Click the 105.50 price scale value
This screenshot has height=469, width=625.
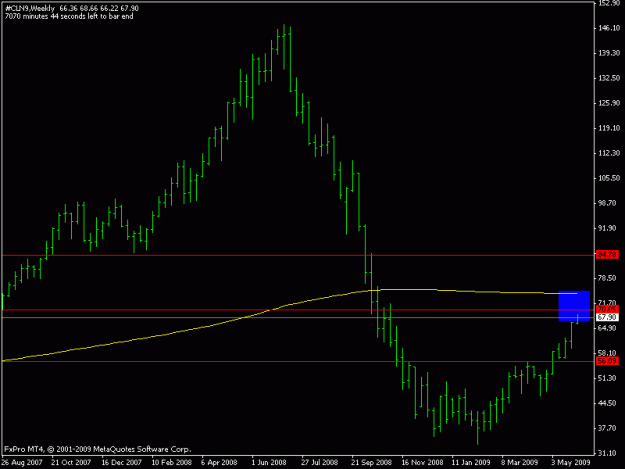609,178
